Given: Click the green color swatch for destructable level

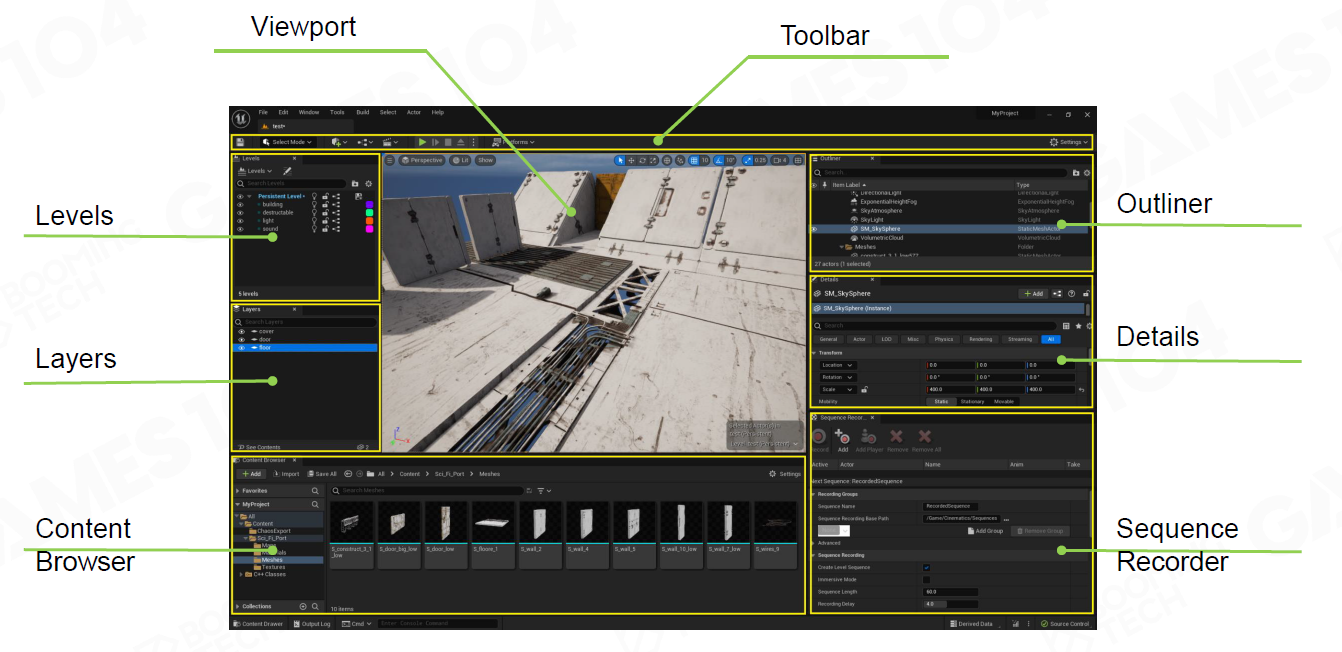Looking at the screenshot, I should point(369,212).
